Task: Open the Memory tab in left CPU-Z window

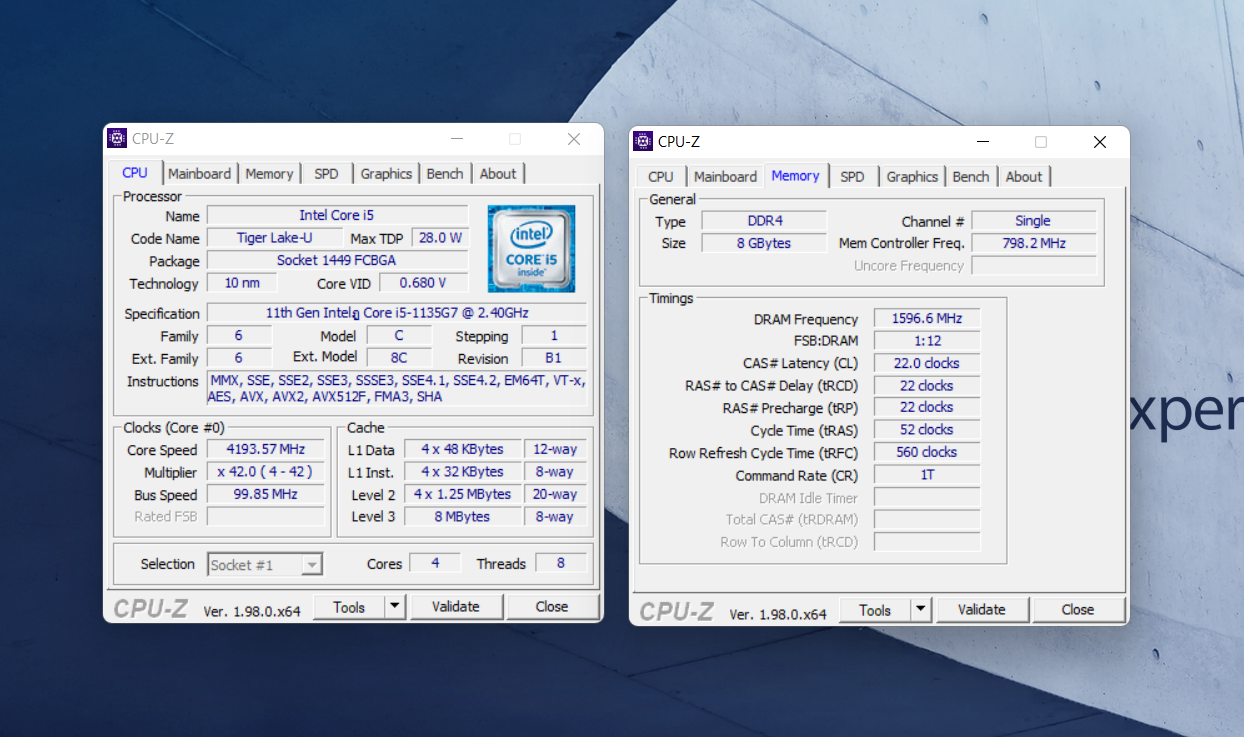Action: click(269, 174)
